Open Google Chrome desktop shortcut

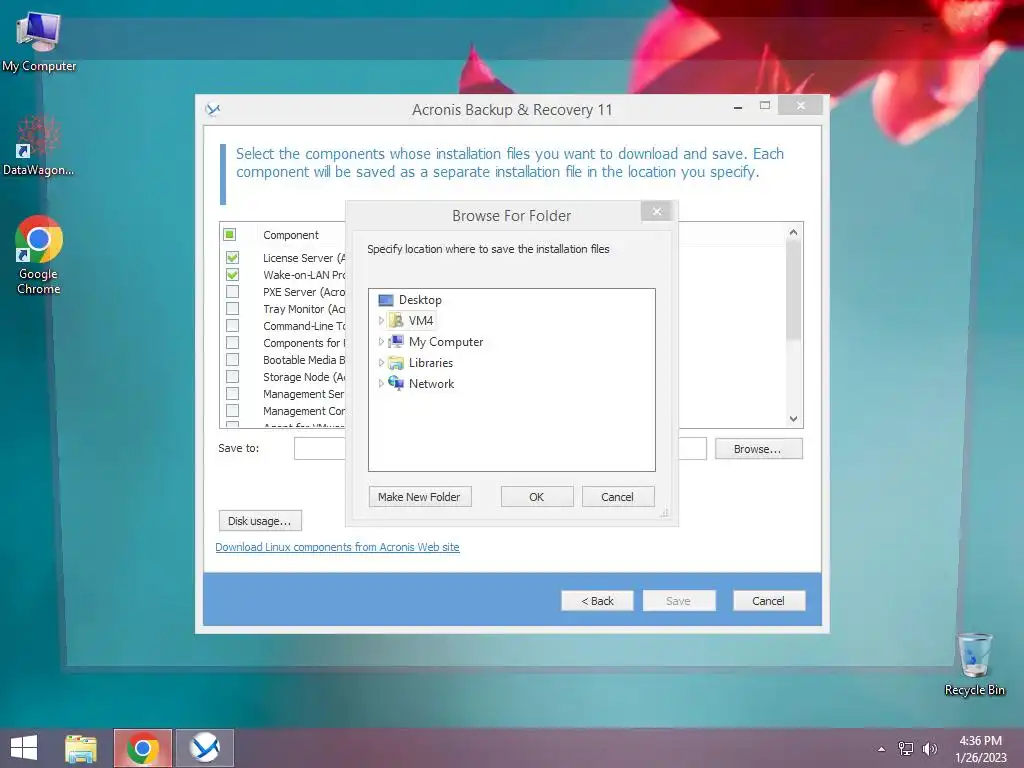pyautogui.click(x=39, y=255)
